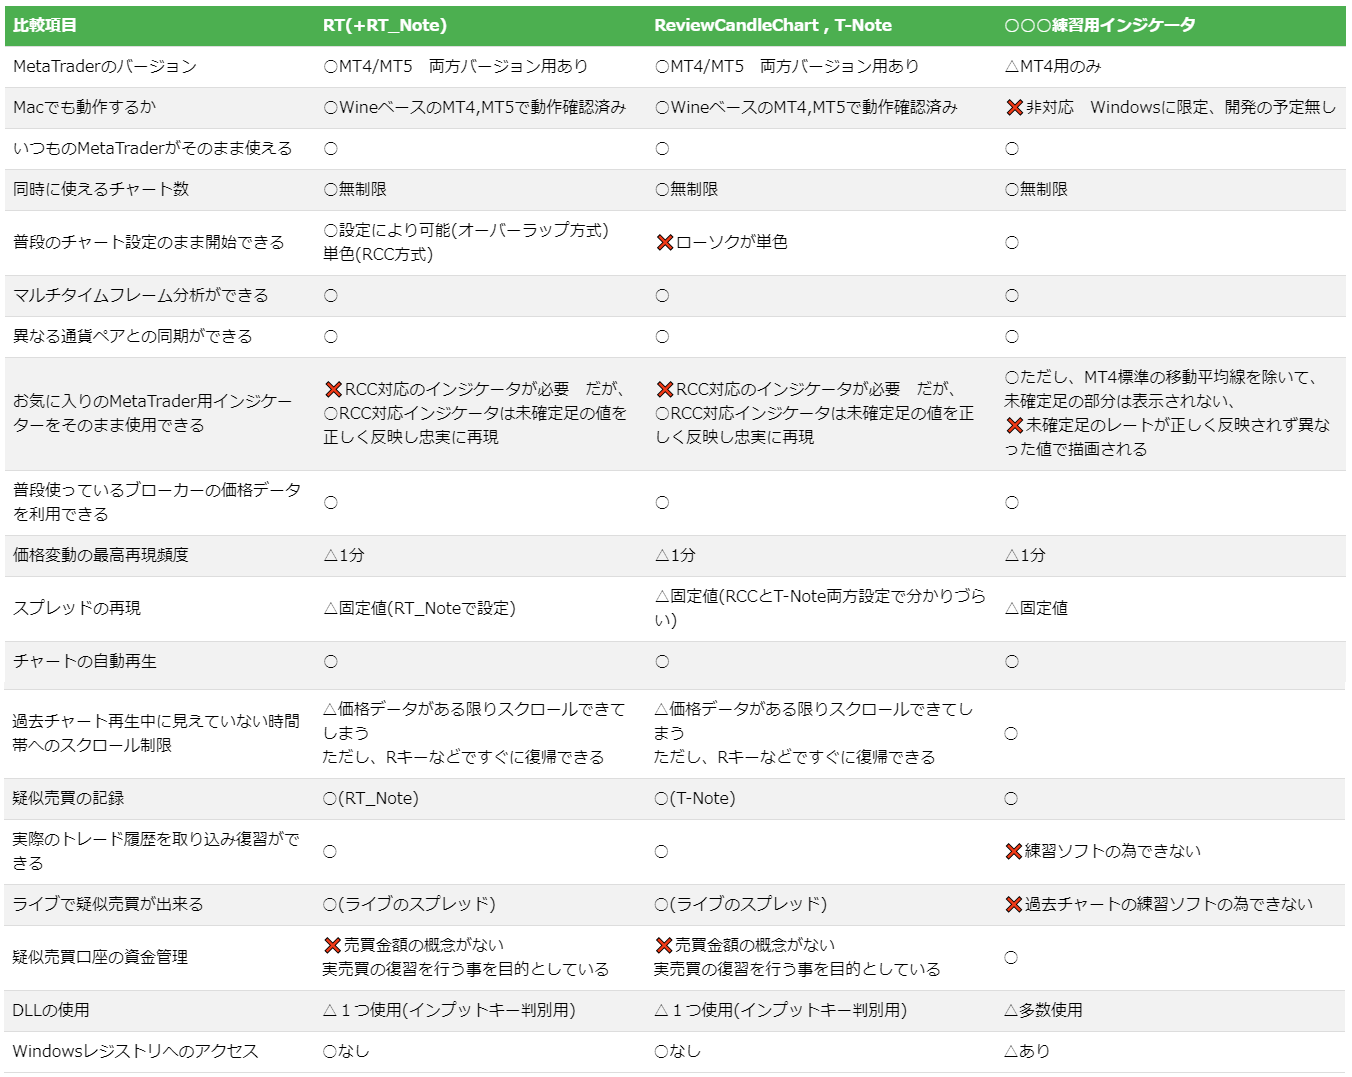1352x1077 pixels.
Task: Click the '疑似売買口座の資金管理' row label
Action: tap(101, 958)
